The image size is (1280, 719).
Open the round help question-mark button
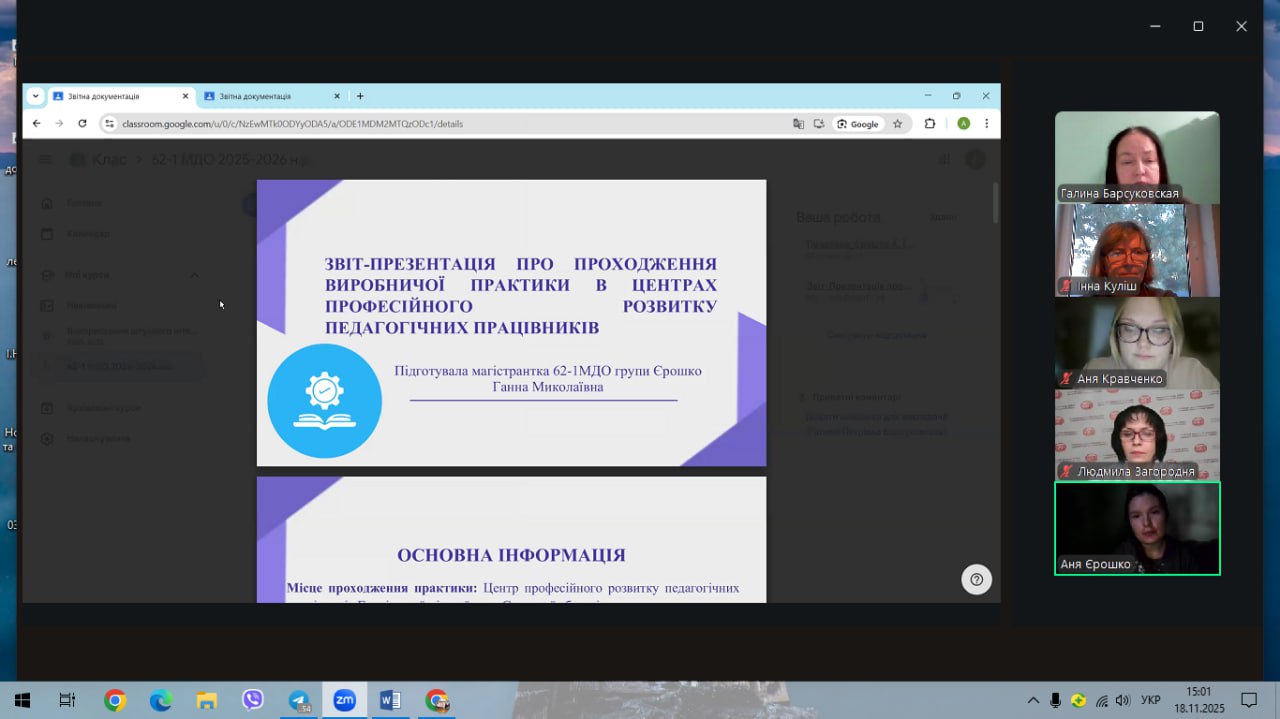976,579
